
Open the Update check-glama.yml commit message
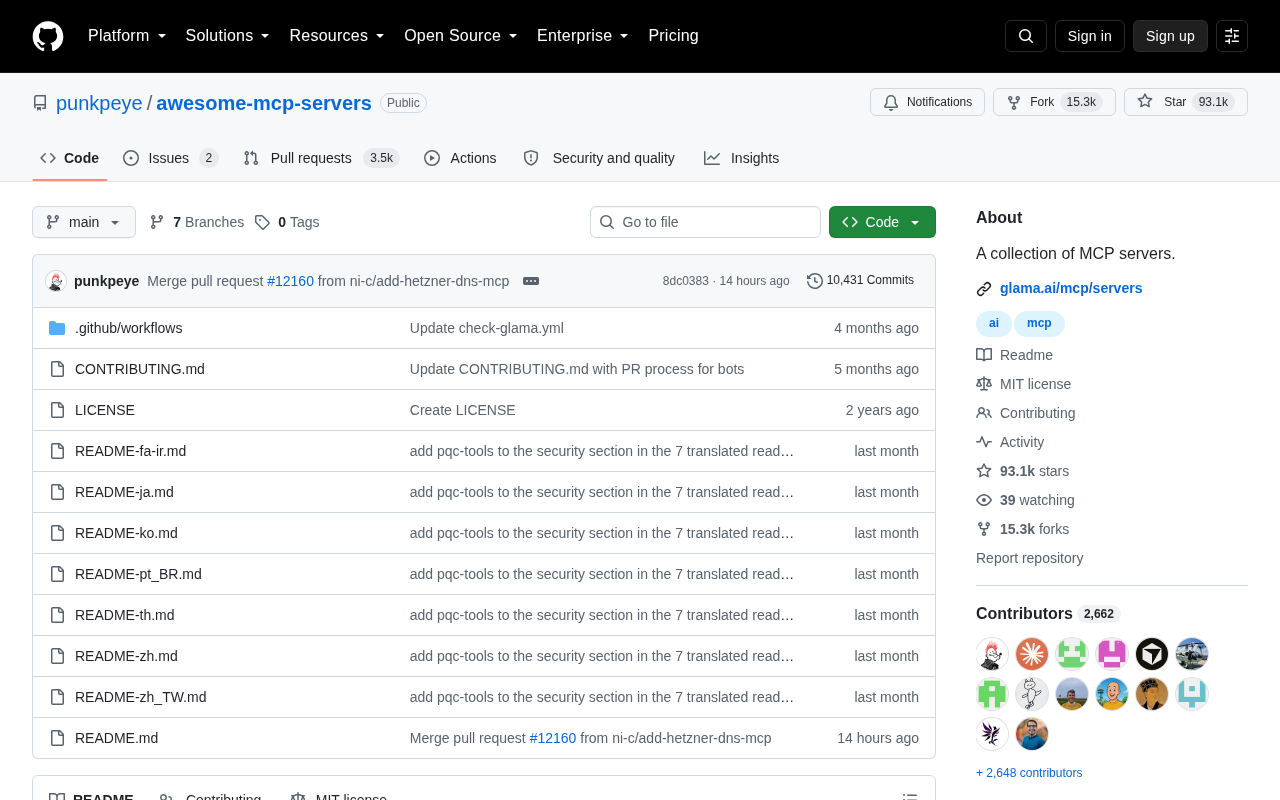pos(487,328)
